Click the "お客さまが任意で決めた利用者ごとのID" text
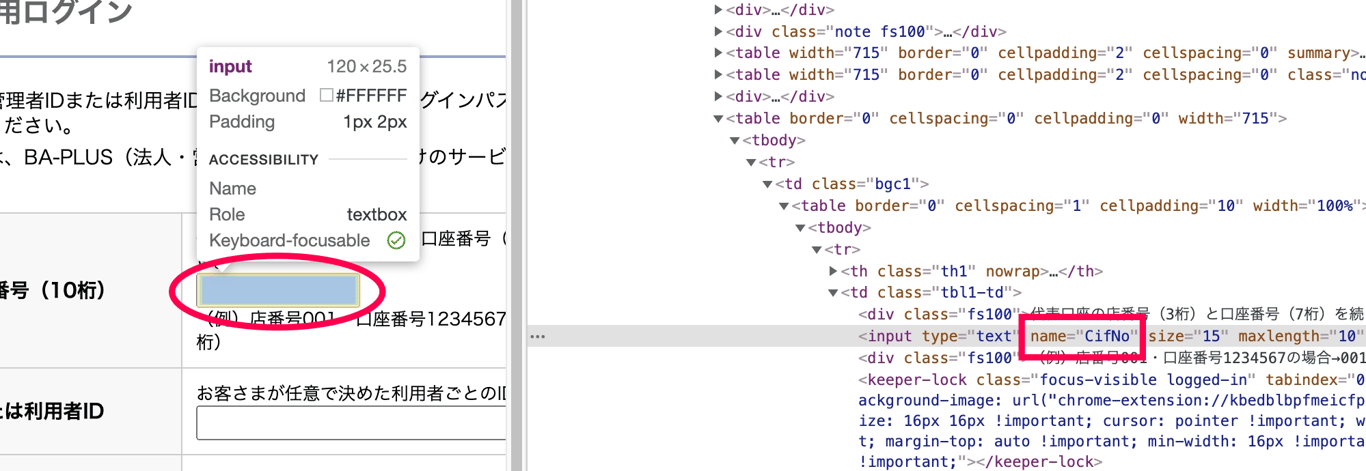This screenshot has height=471, width=1366. coord(351,393)
